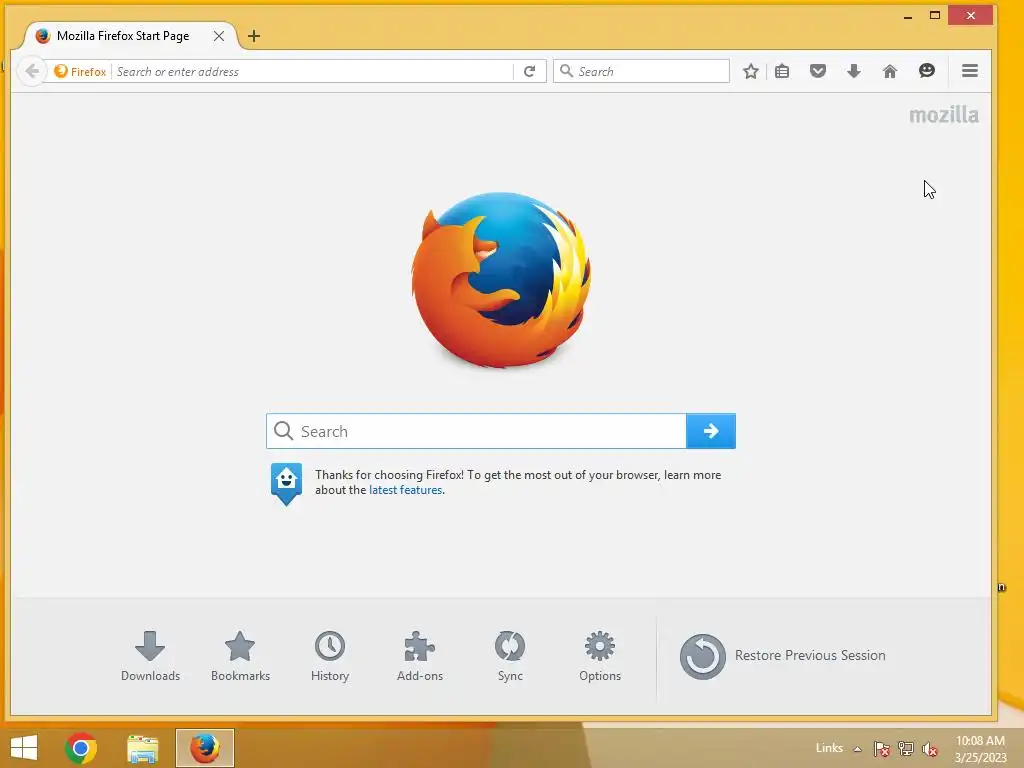Open File Explorer from the taskbar
Viewport: 1024px width, 768px height.
click(x=142, y=748)
